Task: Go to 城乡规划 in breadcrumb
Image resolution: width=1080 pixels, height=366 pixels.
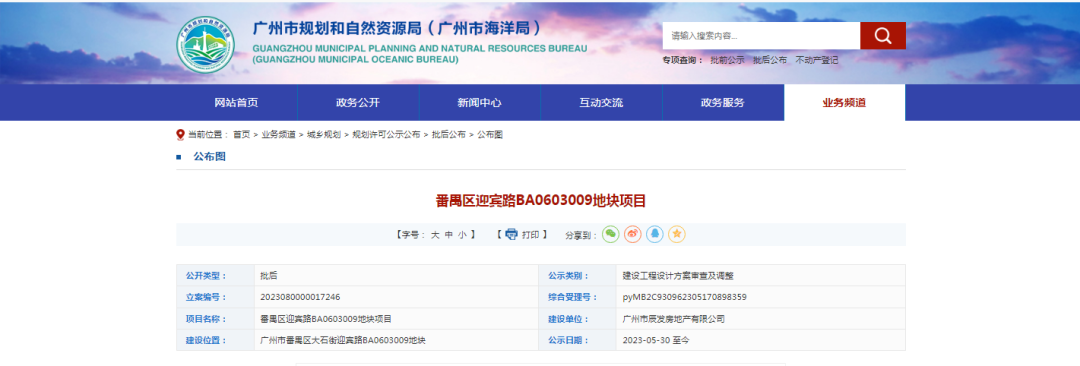Action: click(x=324, y=134)
